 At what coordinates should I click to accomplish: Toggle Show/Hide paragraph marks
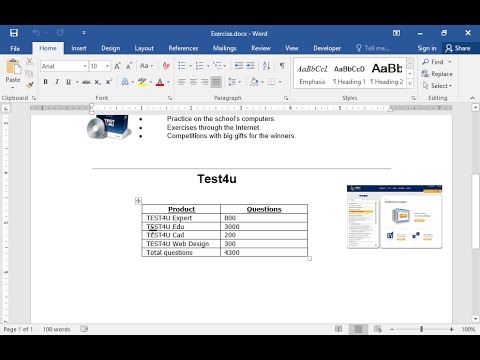point(282,66)
